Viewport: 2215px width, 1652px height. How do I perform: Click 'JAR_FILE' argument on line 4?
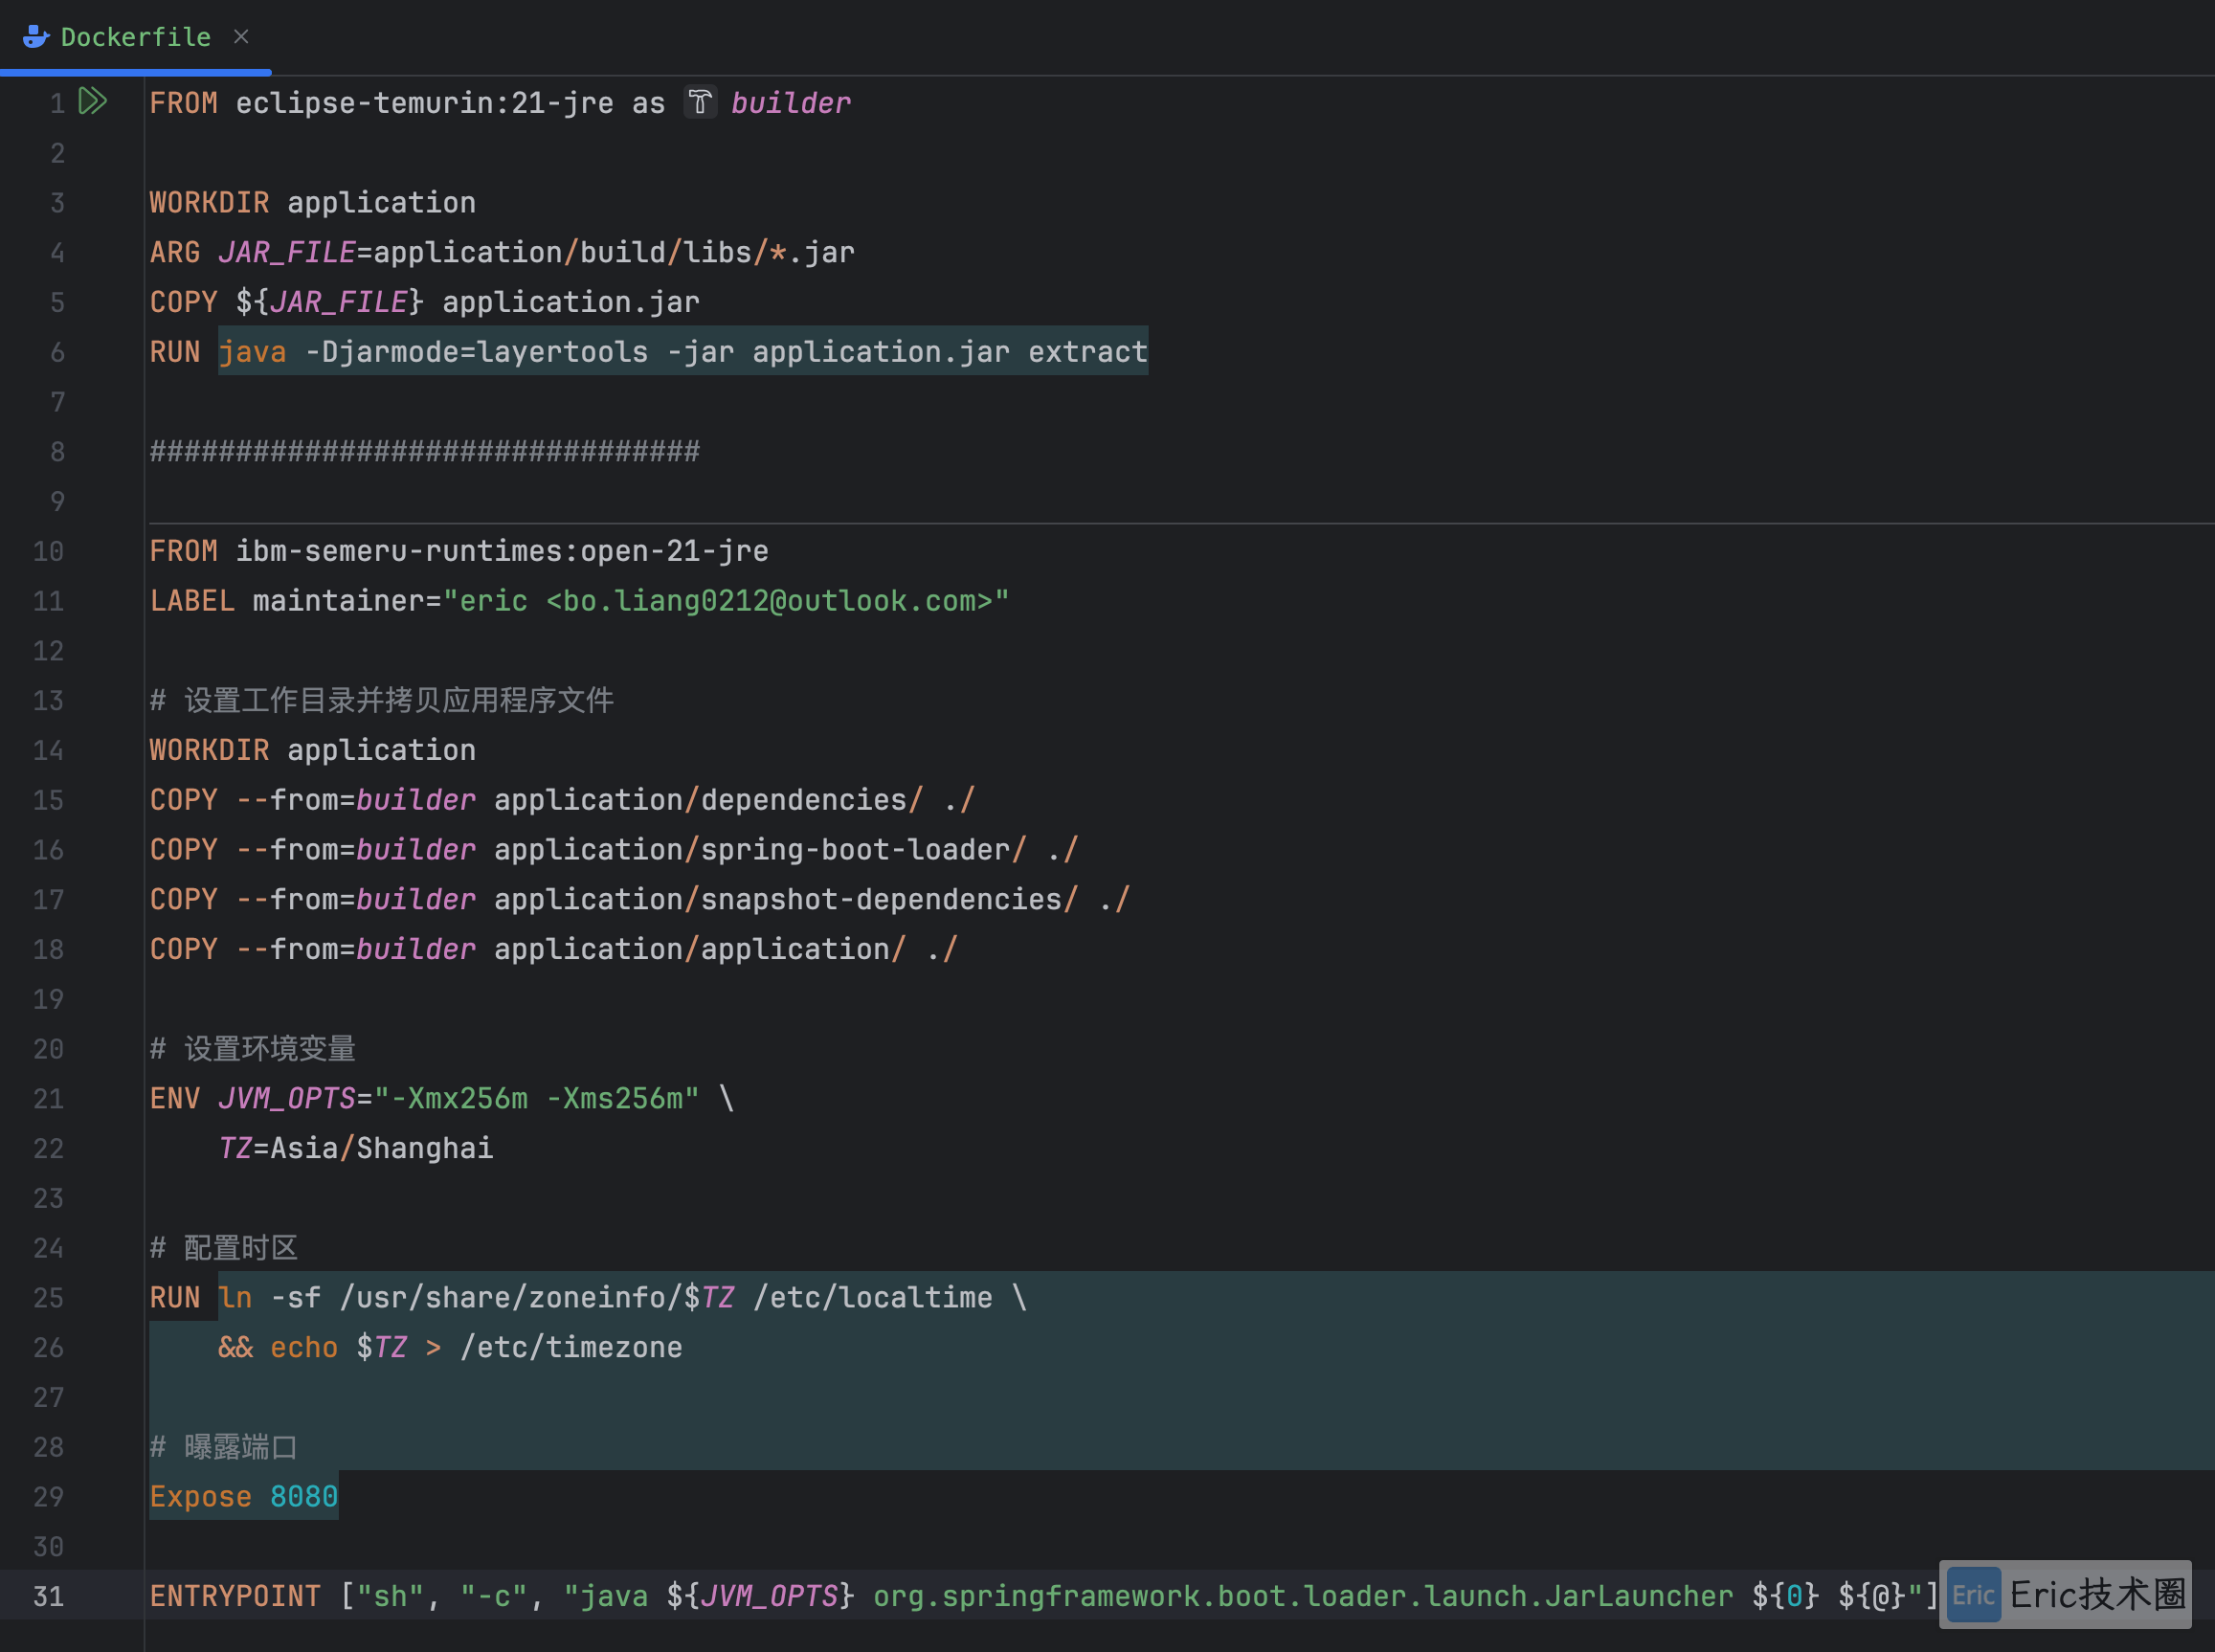(x=287, y=252)
